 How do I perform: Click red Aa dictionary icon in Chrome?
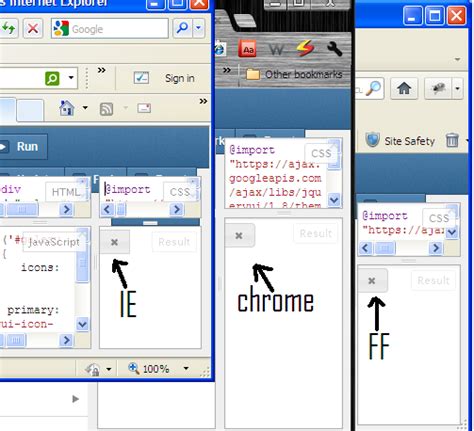pos(247,49)
